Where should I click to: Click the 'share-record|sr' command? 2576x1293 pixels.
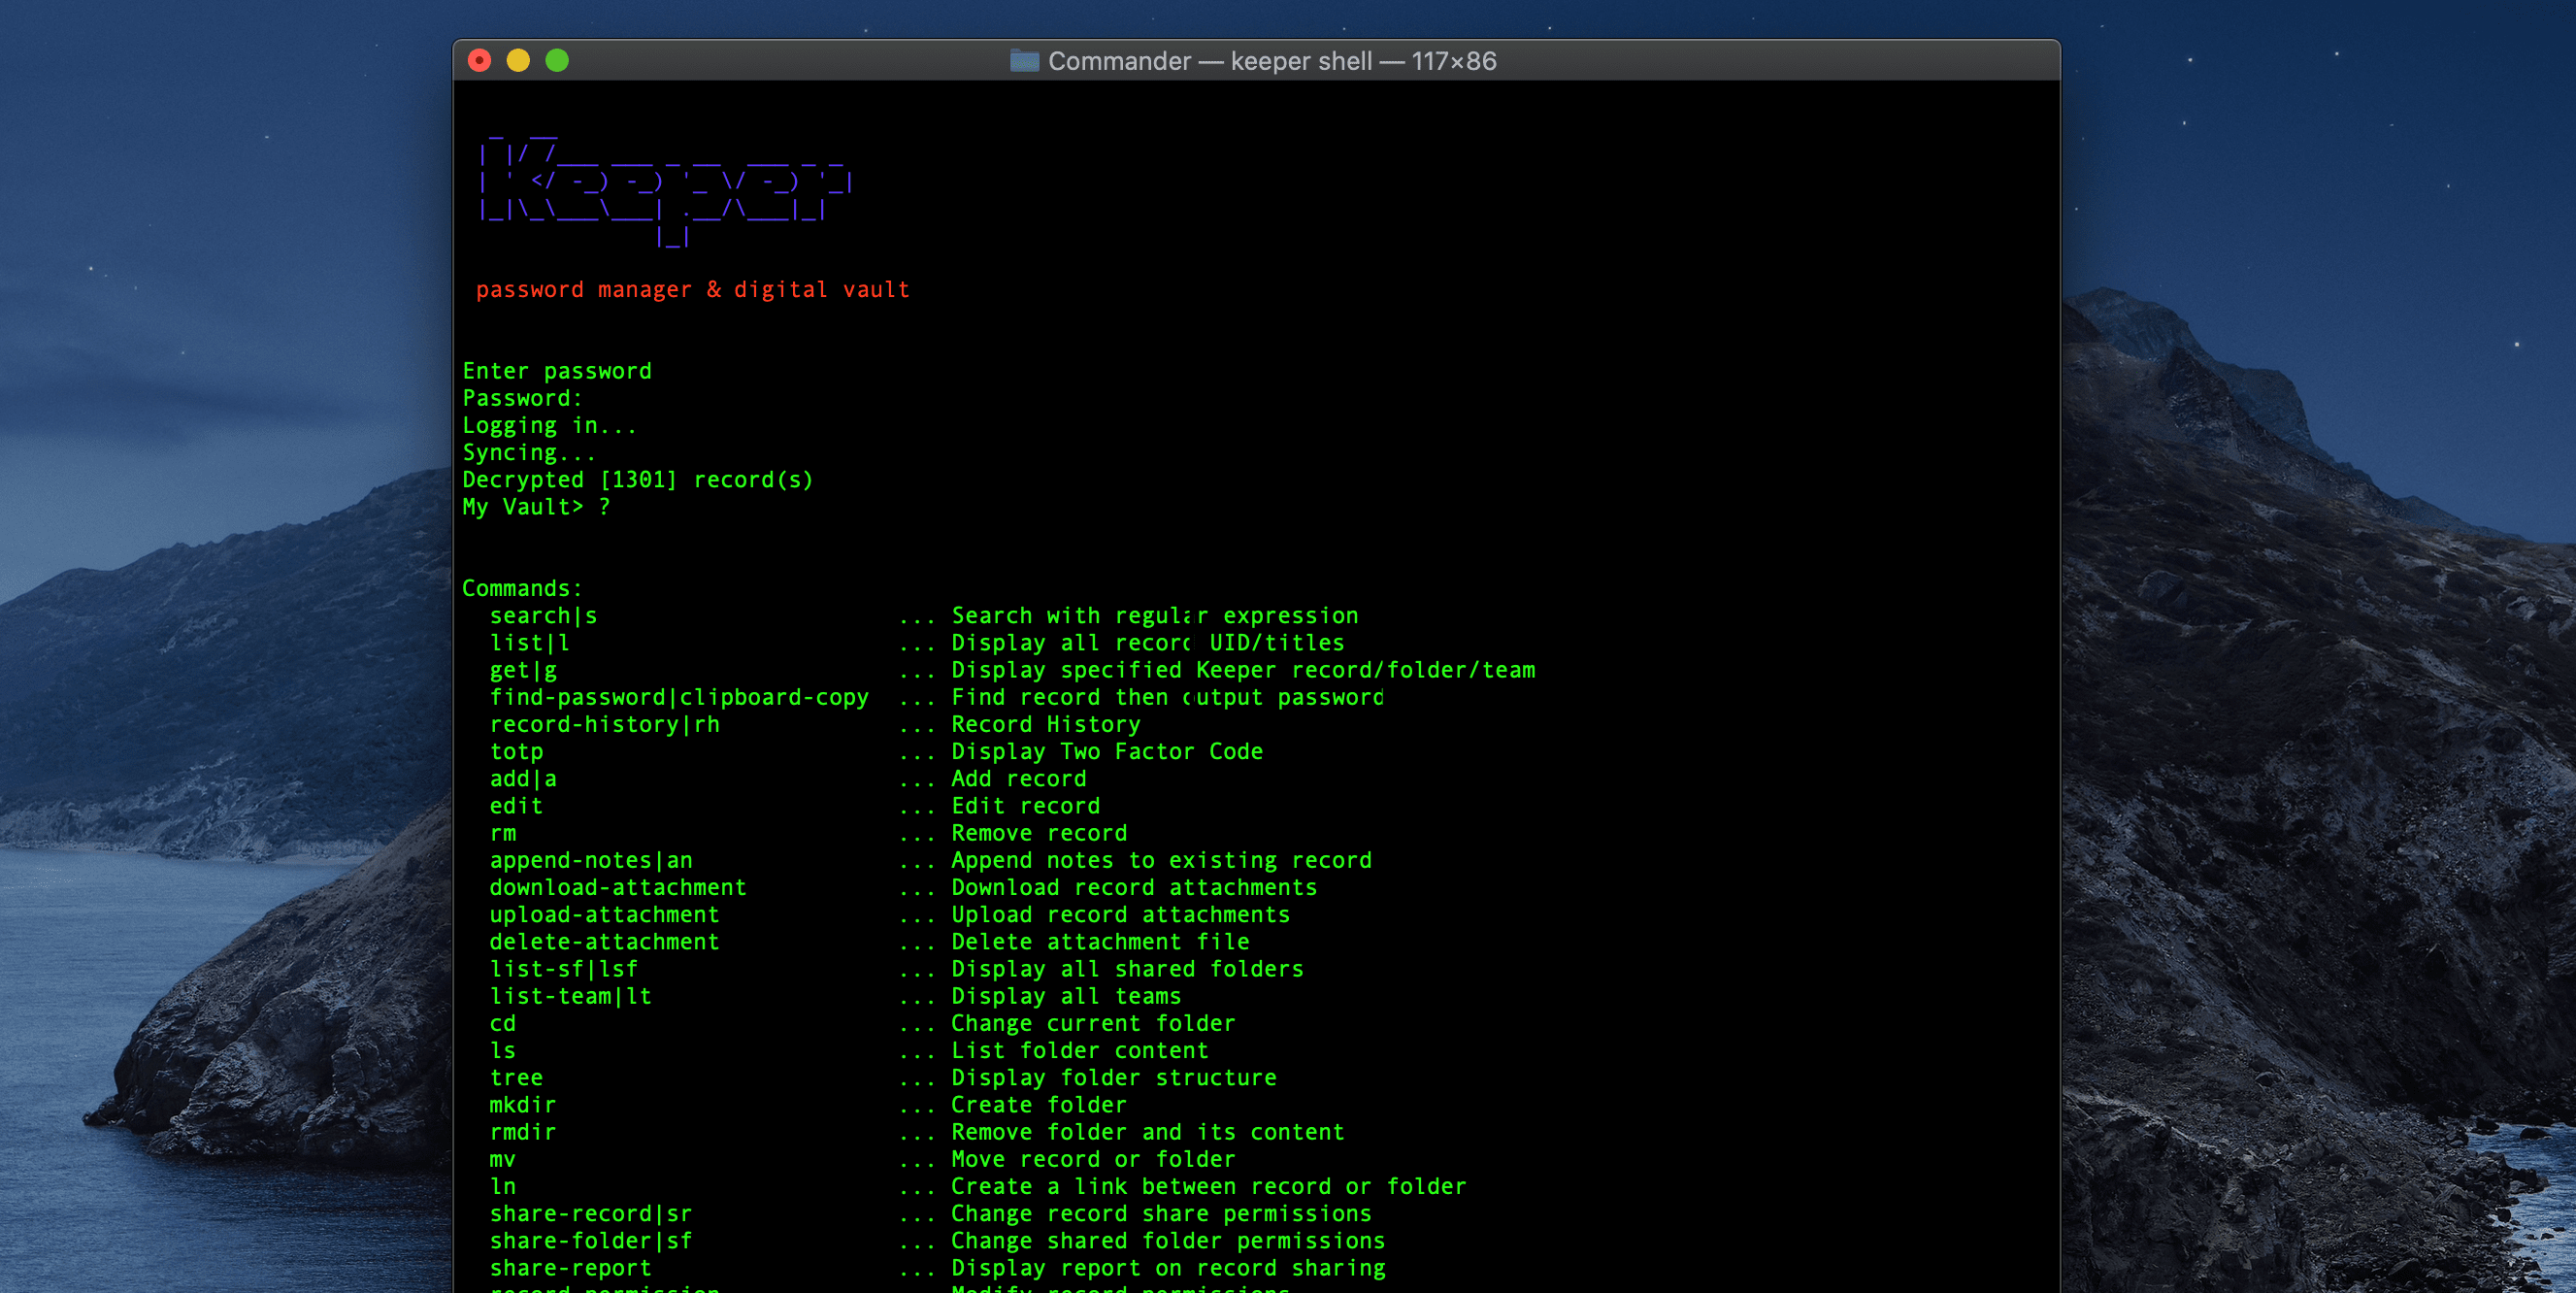click(x=591, y=1214)
